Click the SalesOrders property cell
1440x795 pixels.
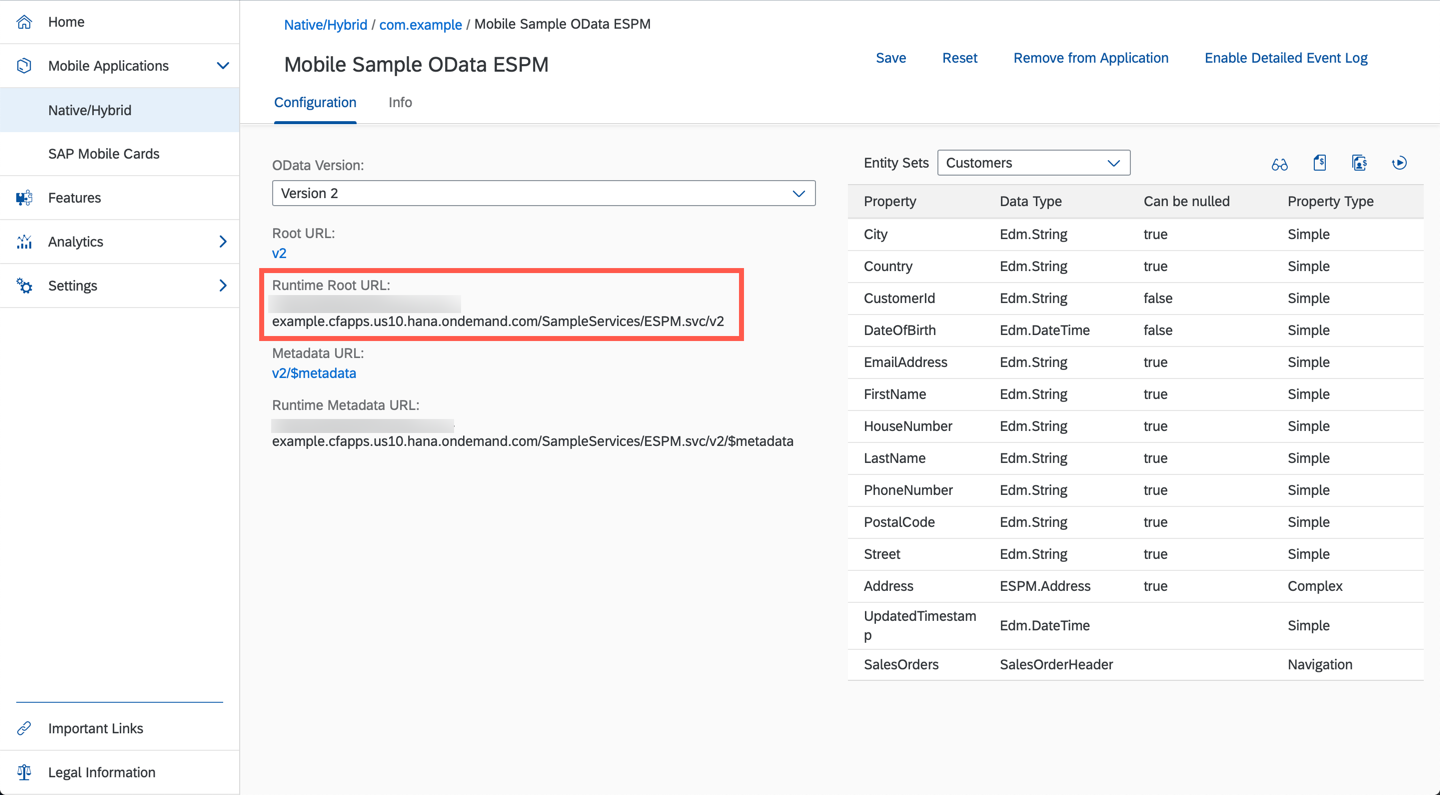pos(902,665)
